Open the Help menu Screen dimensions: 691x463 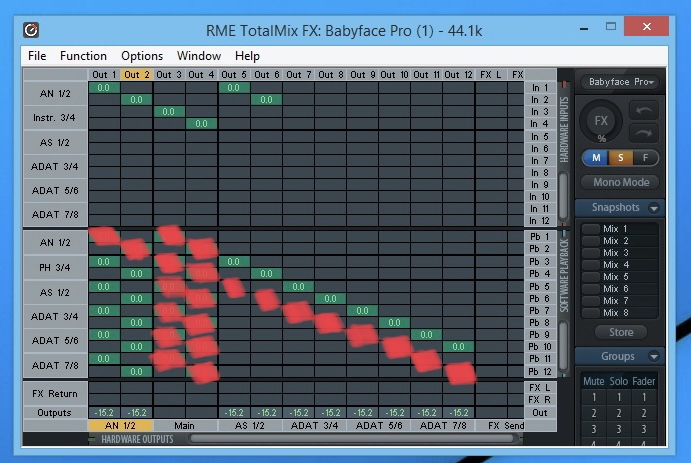(247, 56)
